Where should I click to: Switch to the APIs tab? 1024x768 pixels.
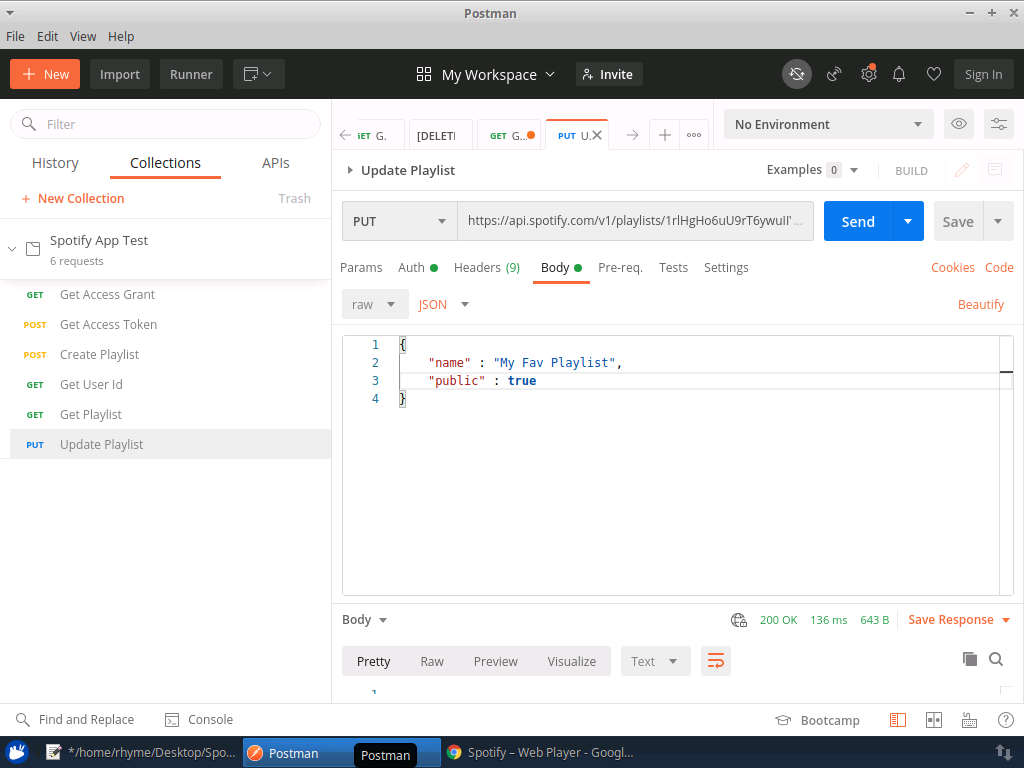[x=276, y=163]
